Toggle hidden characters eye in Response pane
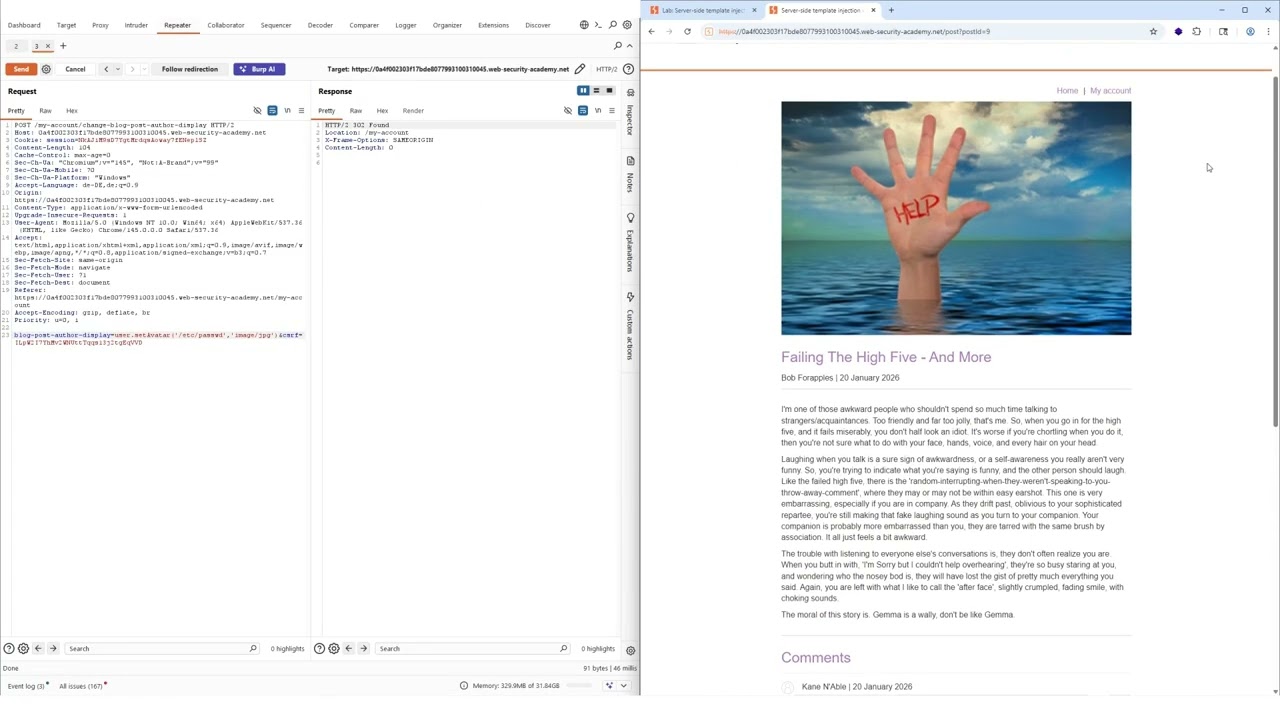This screenshot has height=720, width=1280. (568, 111)
